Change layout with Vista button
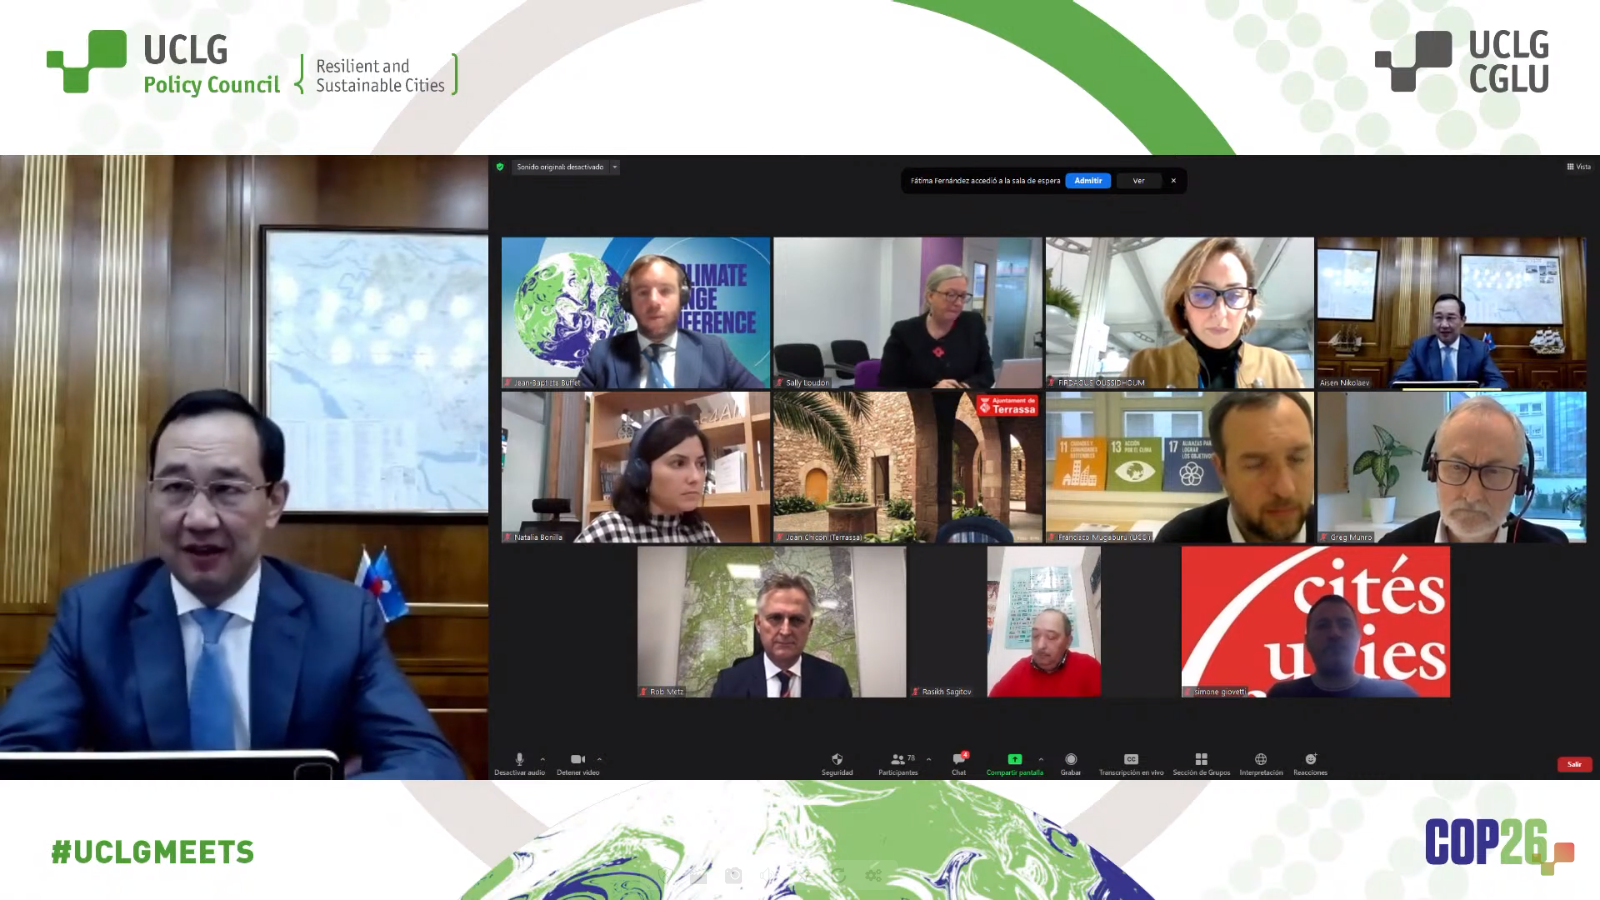 coord(1579,167)
